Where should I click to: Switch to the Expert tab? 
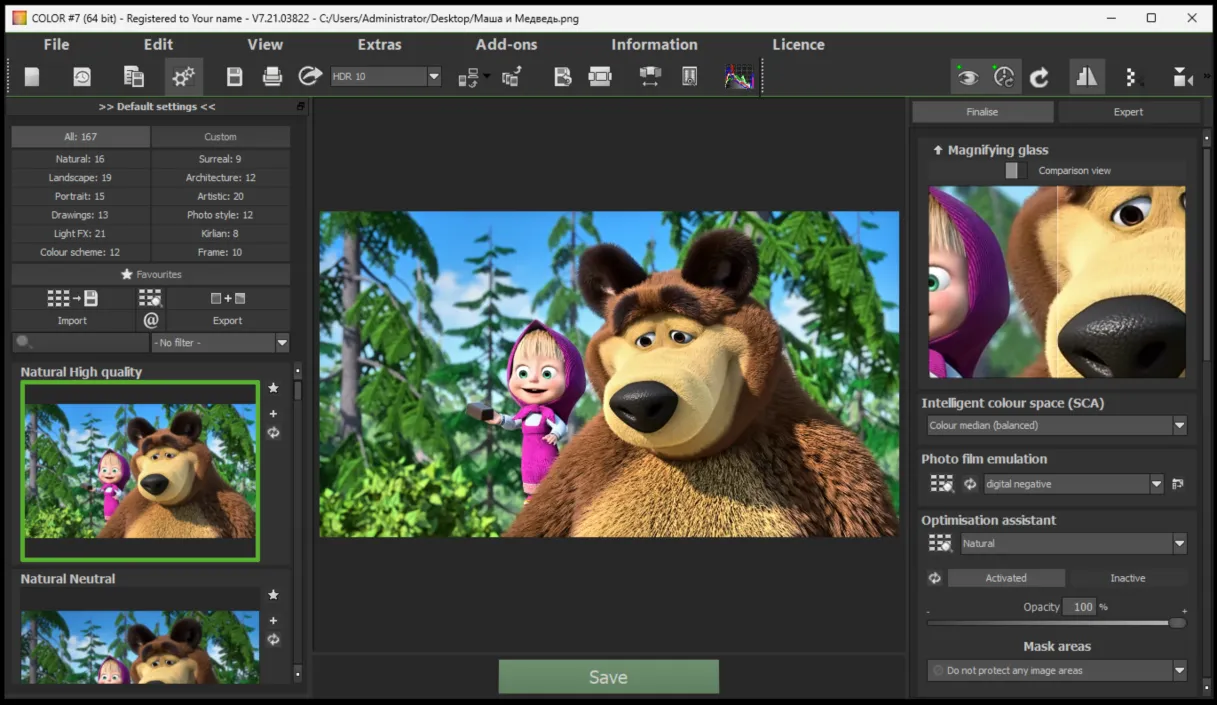click(1128, 112)
